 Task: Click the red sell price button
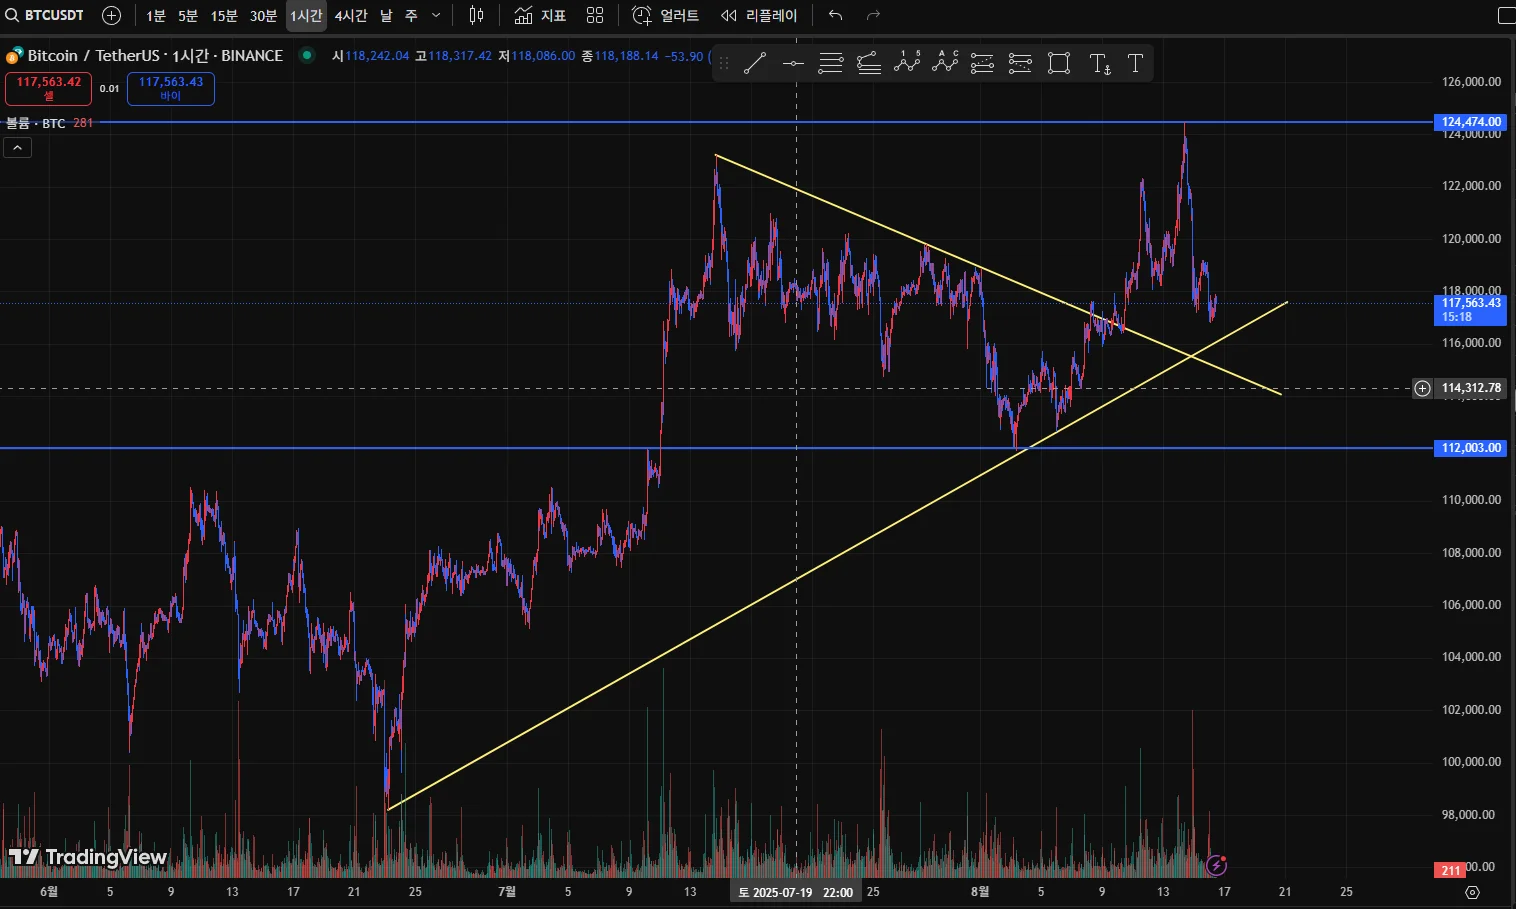point(48,89)
